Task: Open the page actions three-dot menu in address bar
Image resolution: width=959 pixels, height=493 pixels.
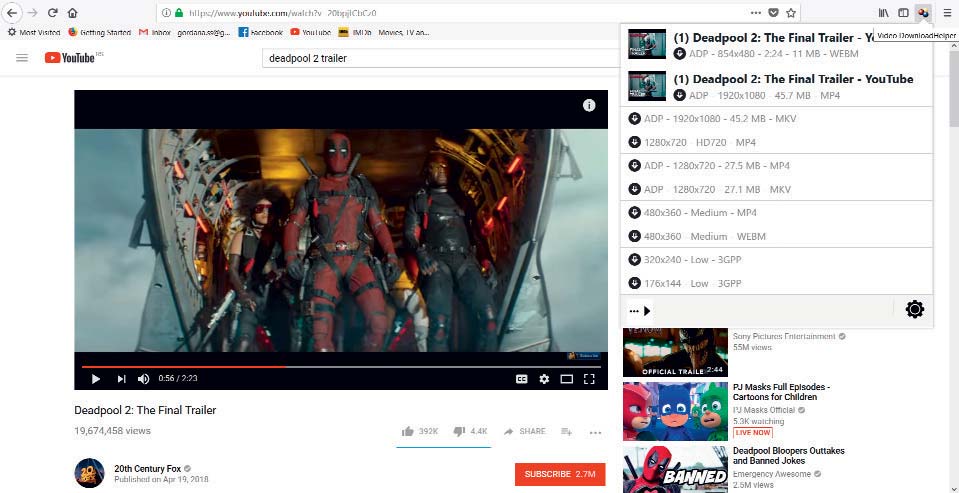Action: (x=756, y=13)
